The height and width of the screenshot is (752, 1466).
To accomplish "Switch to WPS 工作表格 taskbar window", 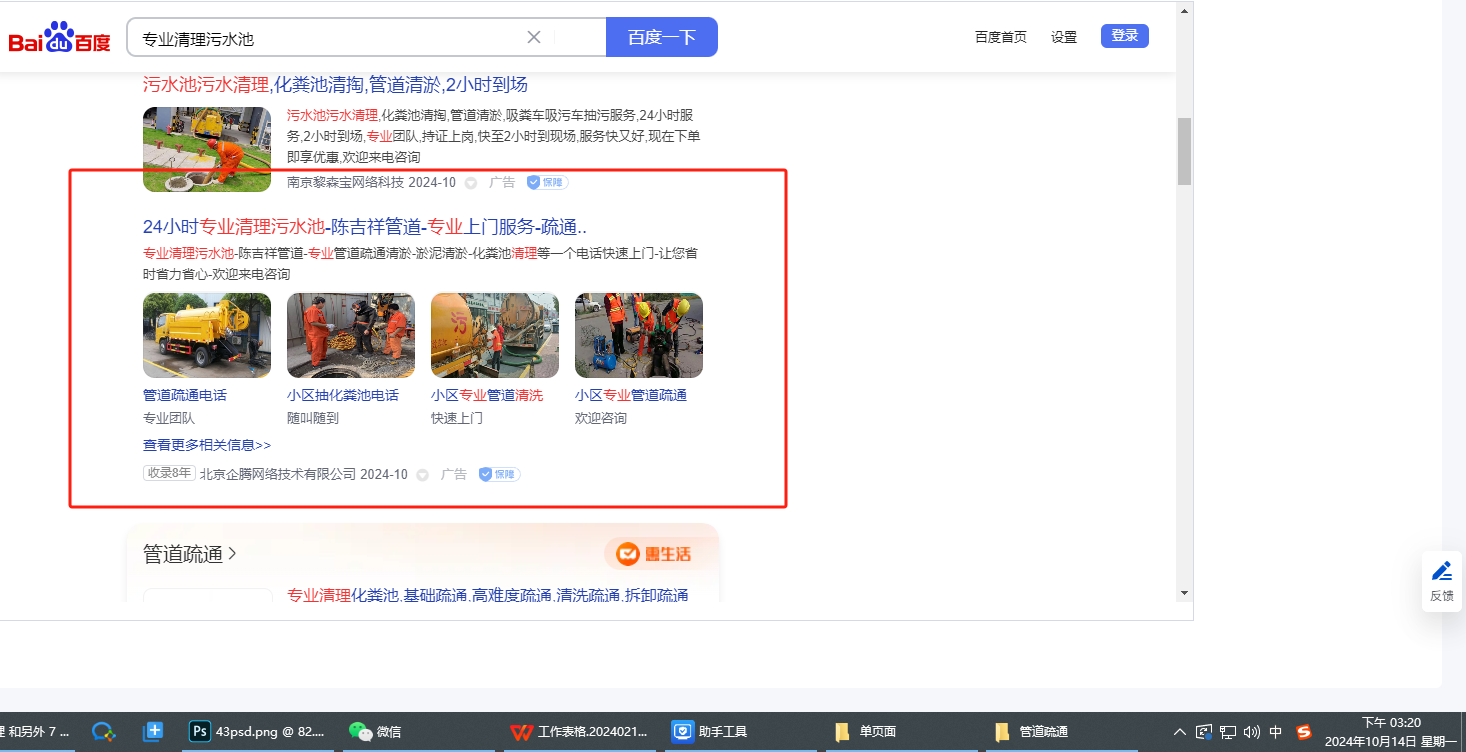I will click(x=580, y=731).
